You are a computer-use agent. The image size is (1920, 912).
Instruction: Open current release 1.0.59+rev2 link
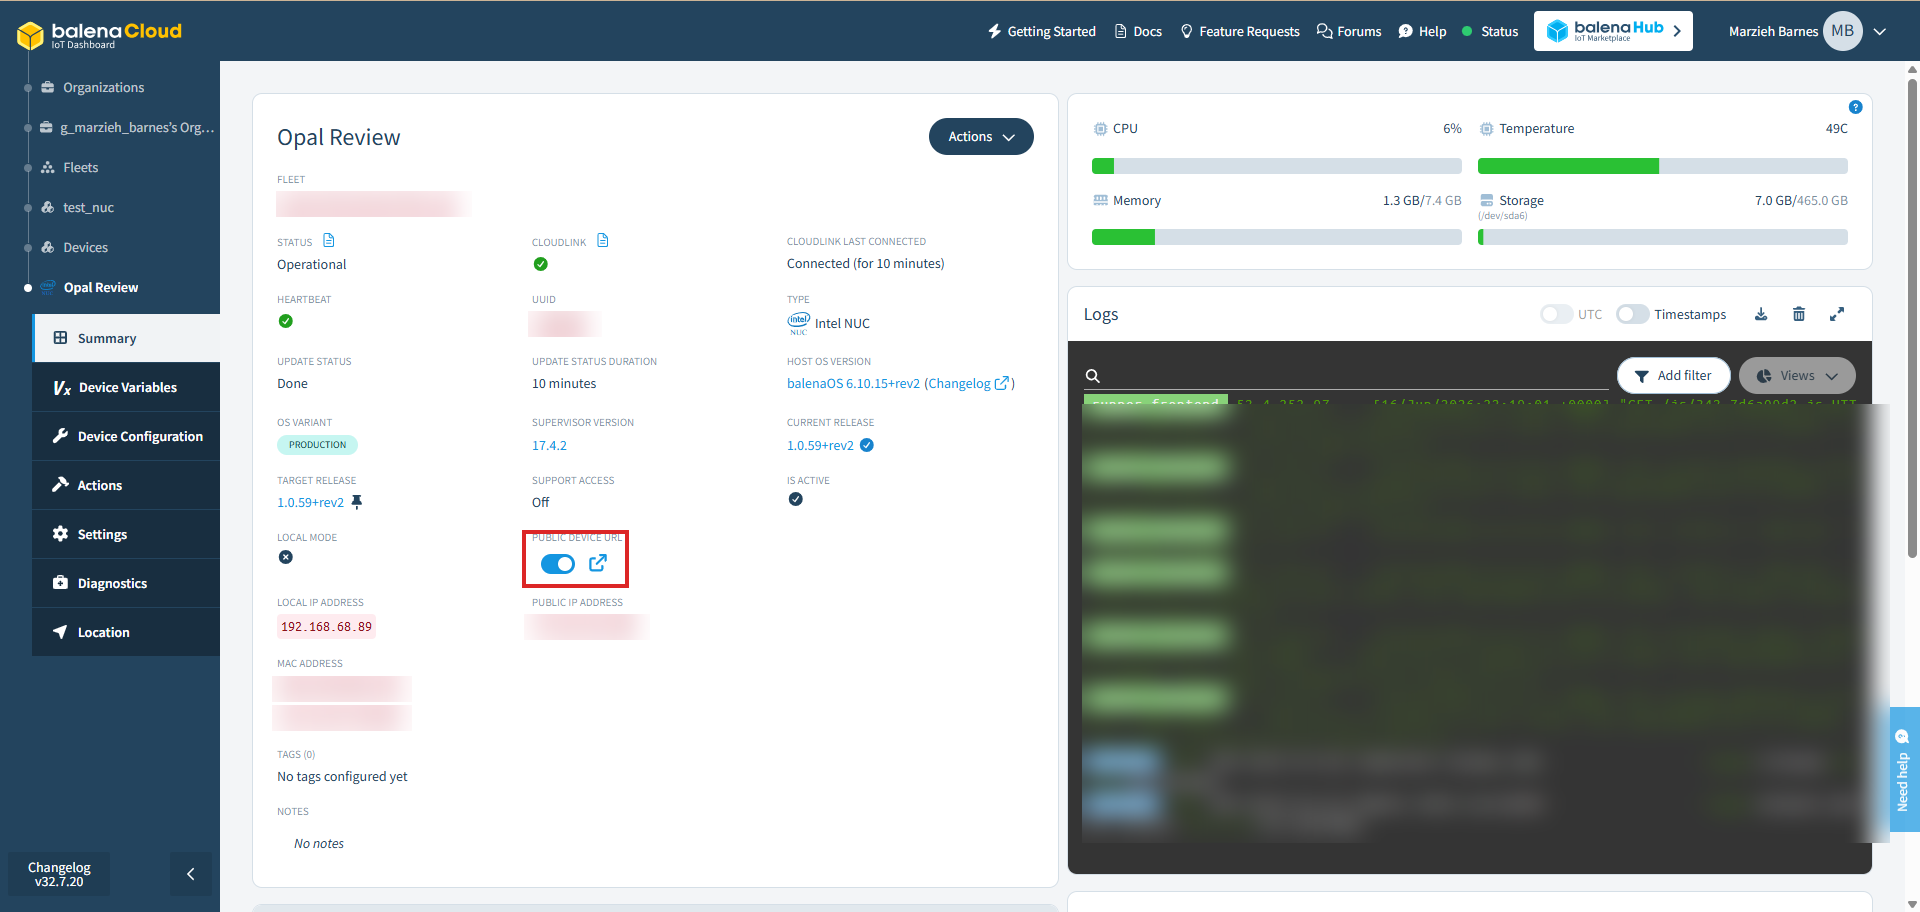(820, 445)
